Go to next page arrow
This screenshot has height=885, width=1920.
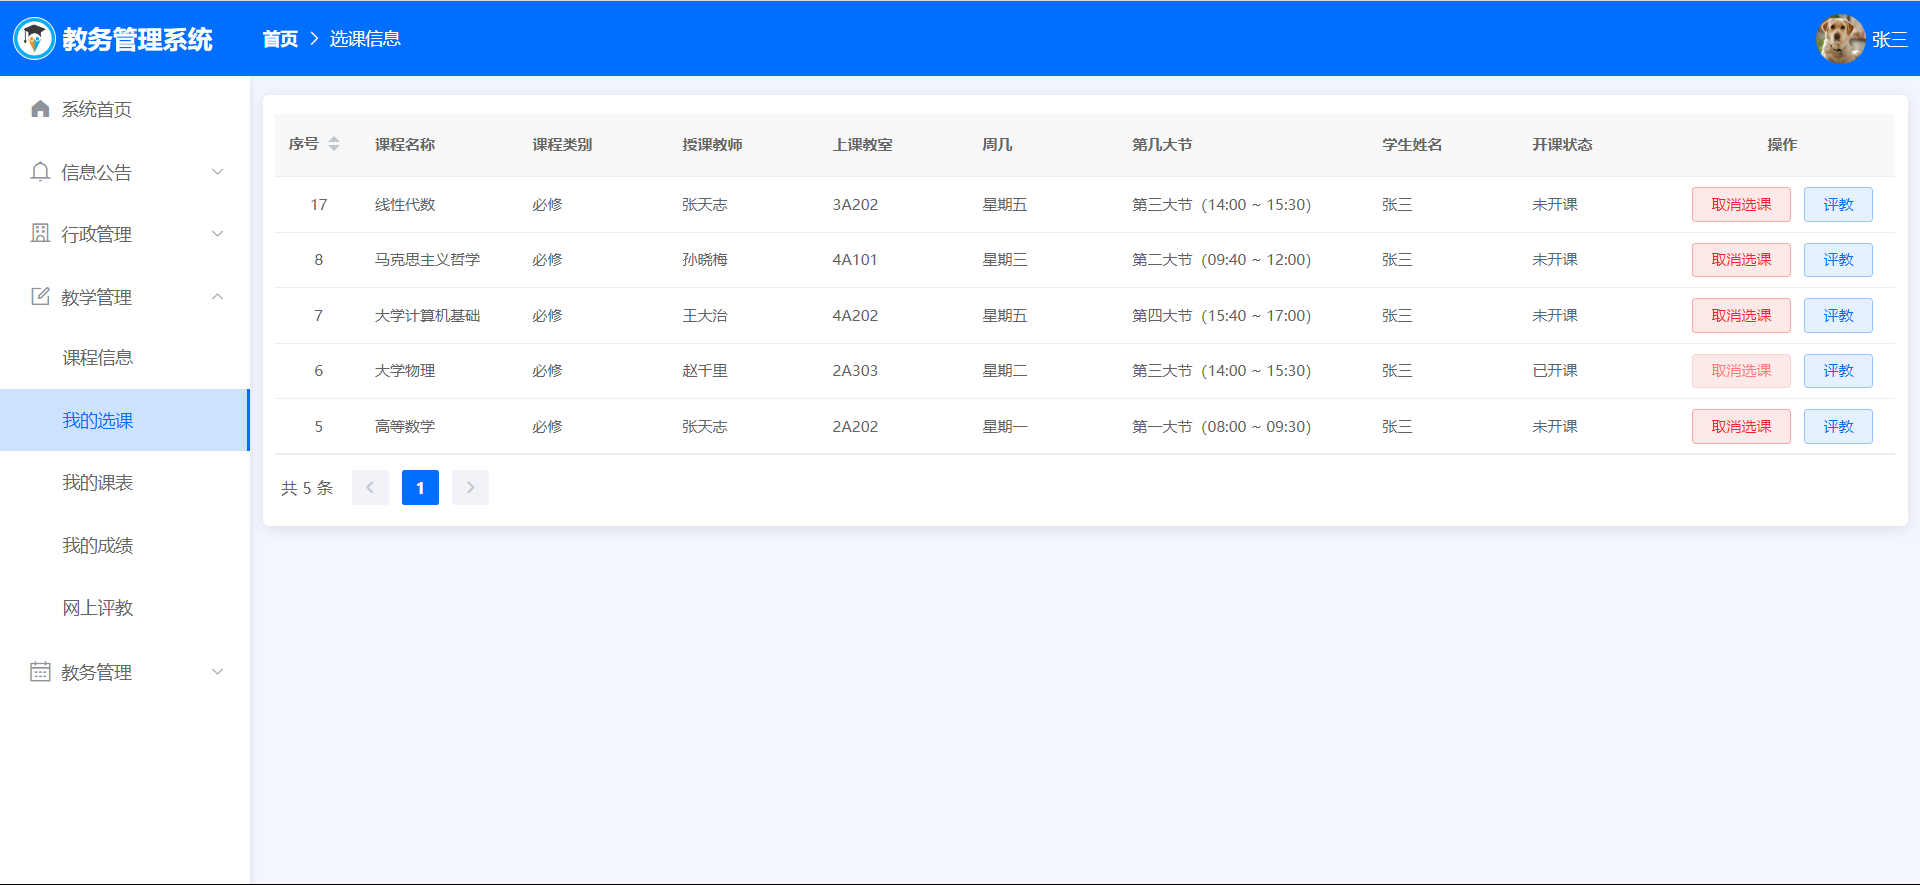470,488
